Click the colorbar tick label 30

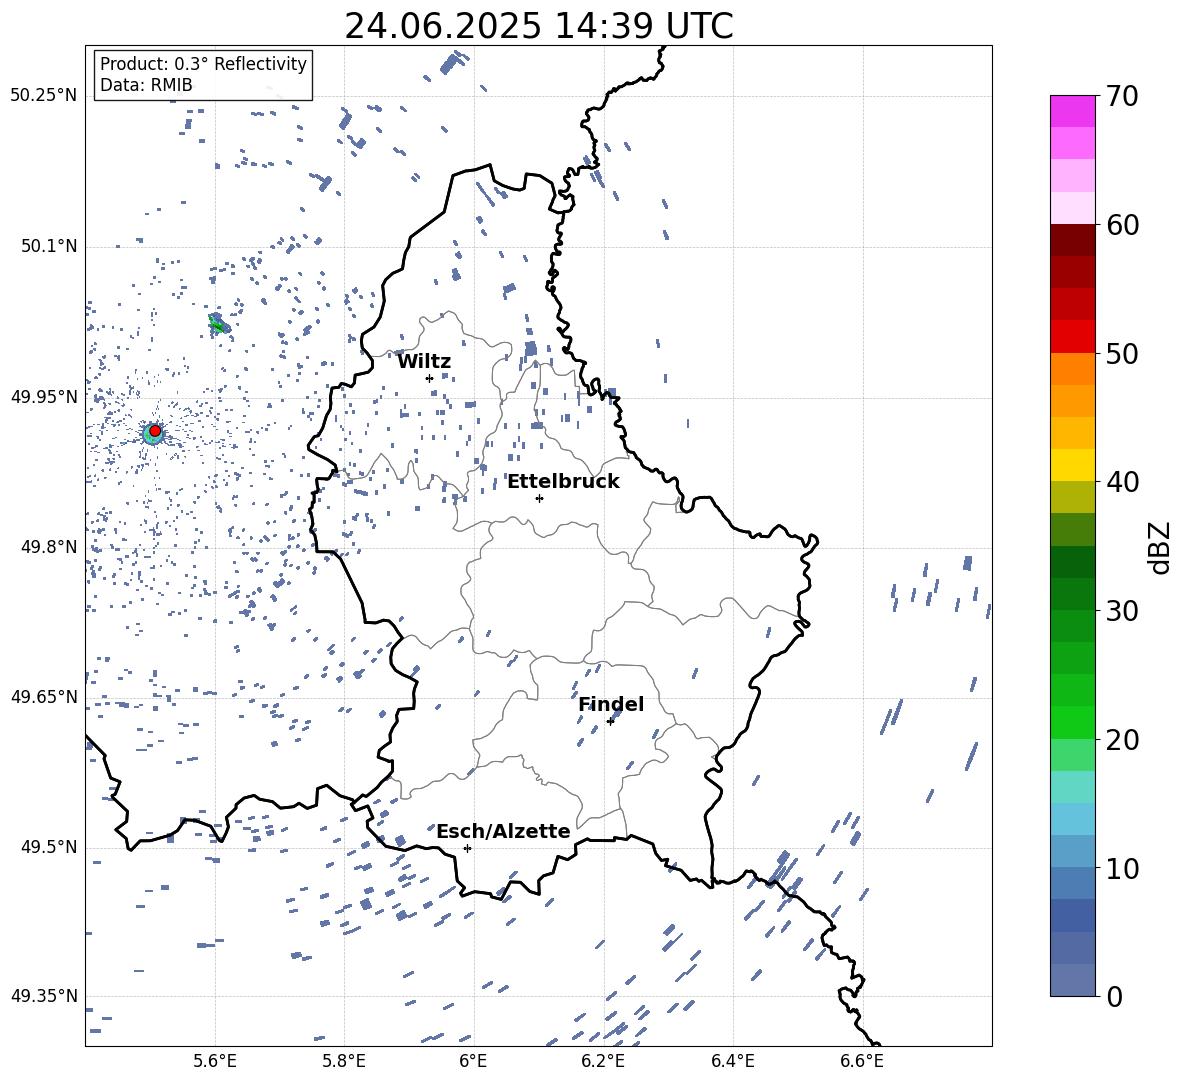click(1122, 610)
